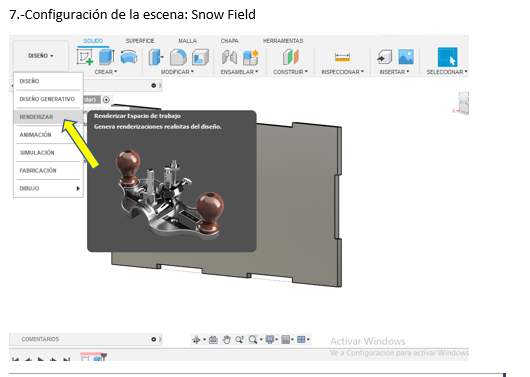Expand the SELECCIONAR dropdown
This screenshot has height=377, width=530.
447,72
